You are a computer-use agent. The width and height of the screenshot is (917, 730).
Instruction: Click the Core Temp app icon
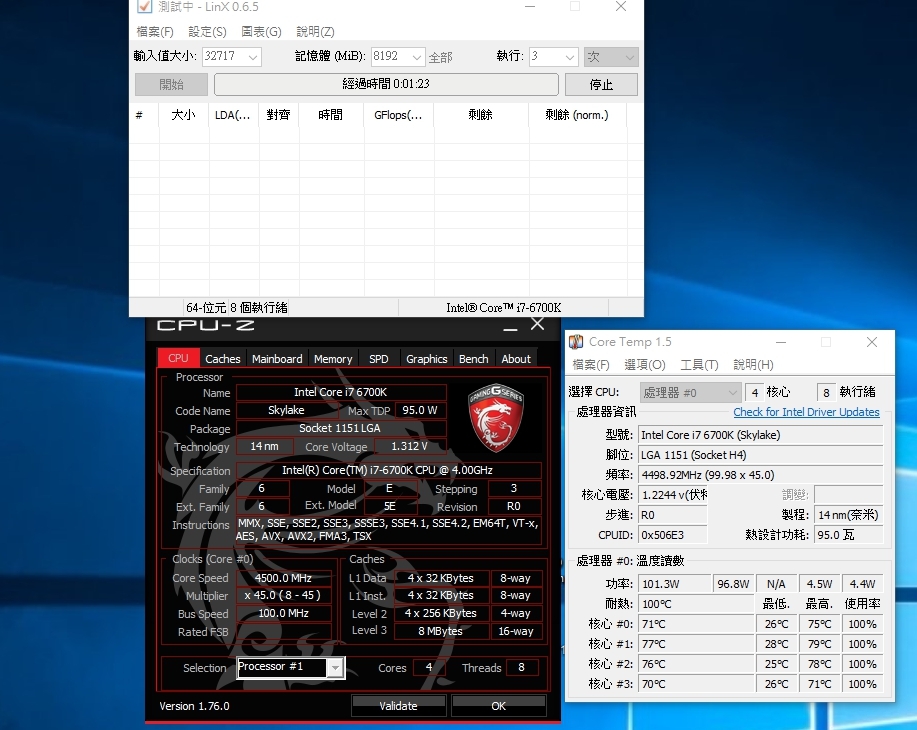[x=576, y=342]
